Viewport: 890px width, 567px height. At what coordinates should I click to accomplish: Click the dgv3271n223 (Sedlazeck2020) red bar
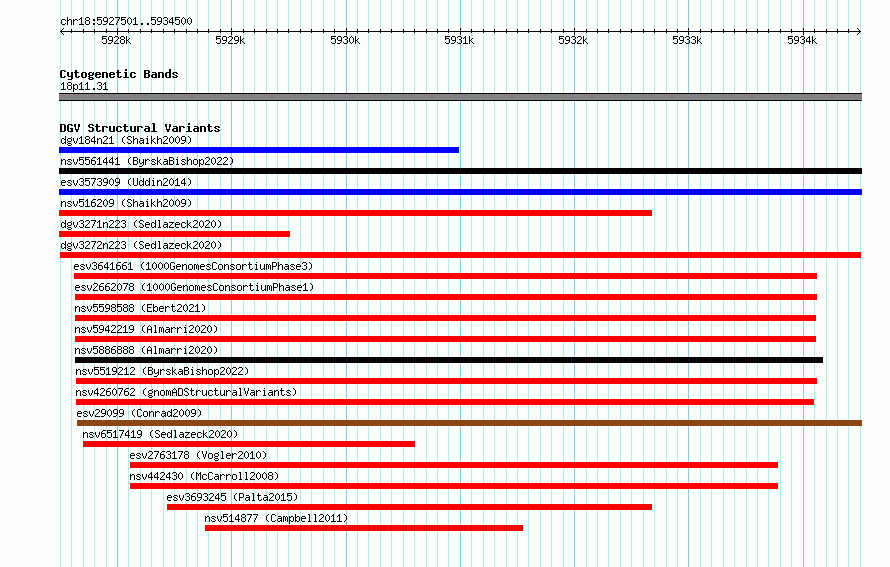pos(174,234)
